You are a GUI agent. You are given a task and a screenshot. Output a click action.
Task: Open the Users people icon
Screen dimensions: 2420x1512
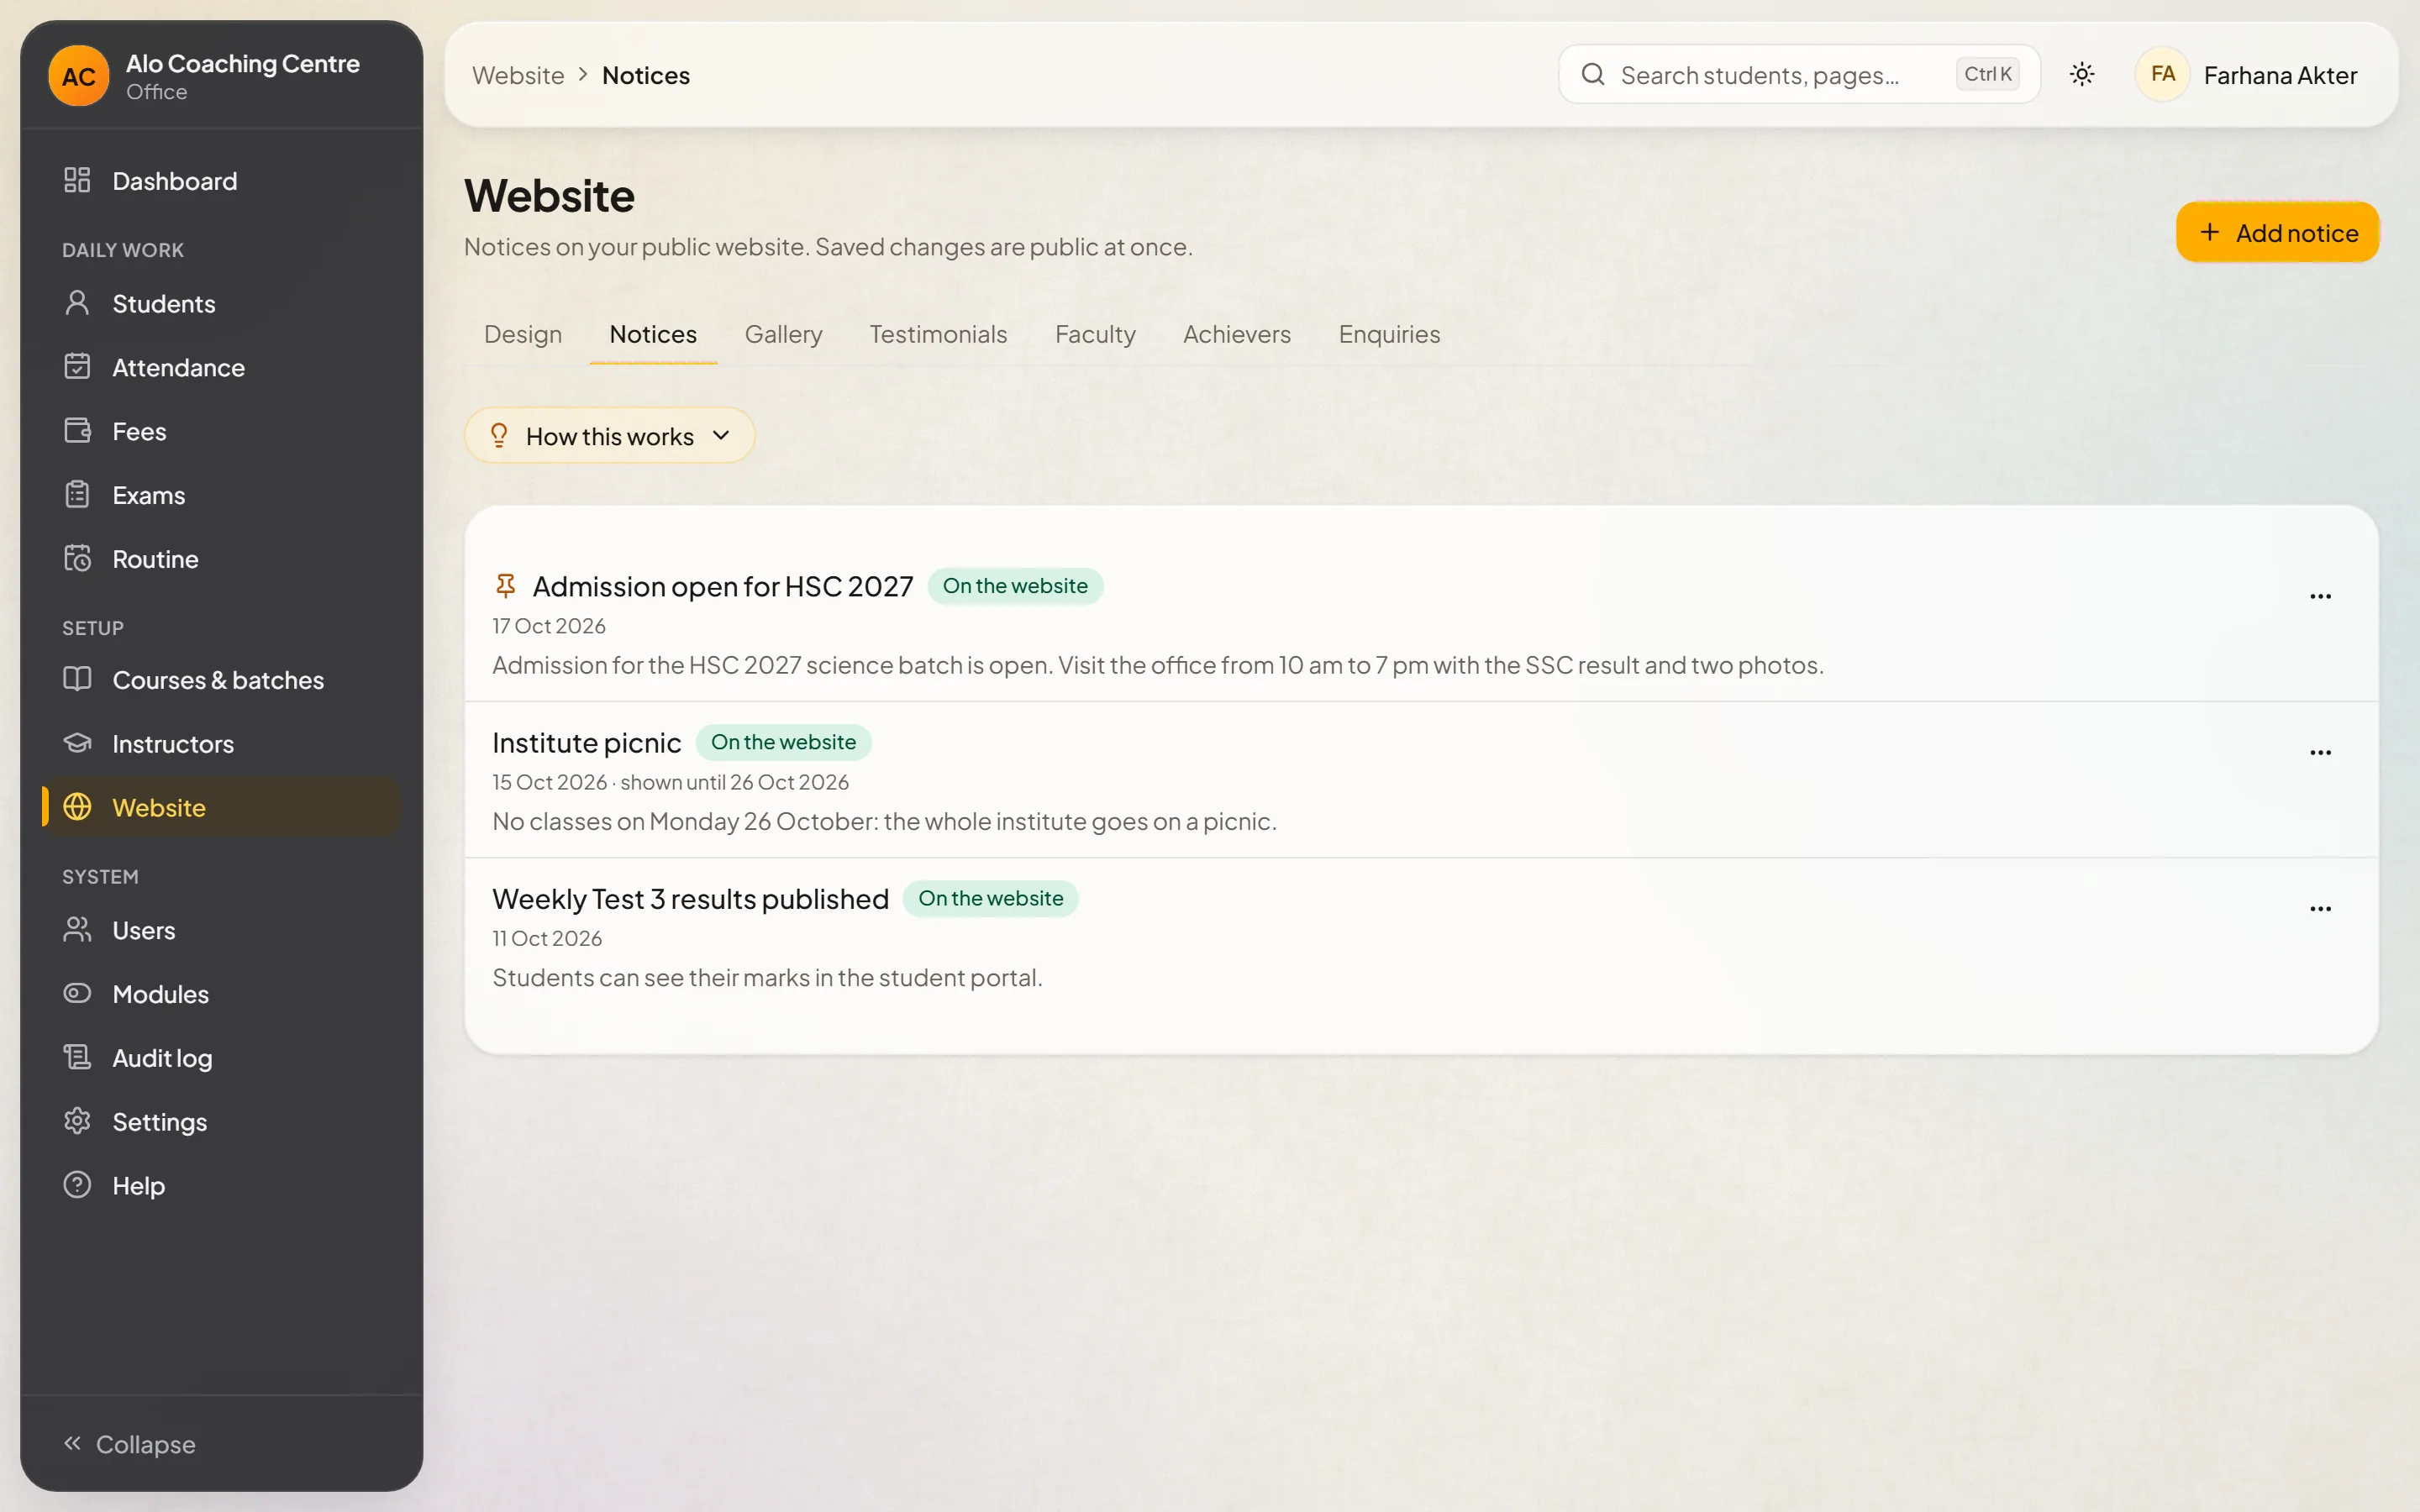tap(77, 930)
